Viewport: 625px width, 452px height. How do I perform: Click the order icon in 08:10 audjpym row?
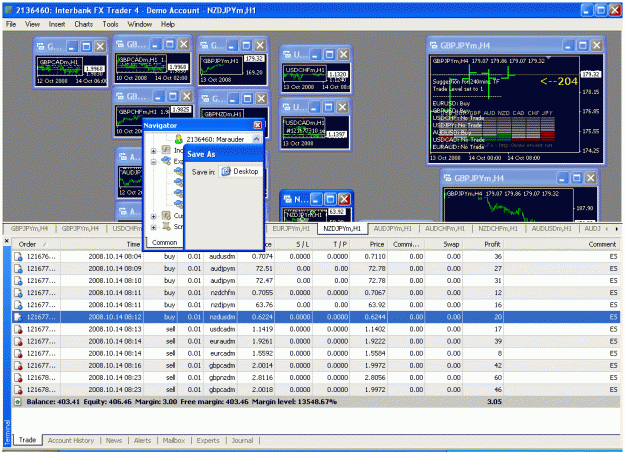point(18,281)
